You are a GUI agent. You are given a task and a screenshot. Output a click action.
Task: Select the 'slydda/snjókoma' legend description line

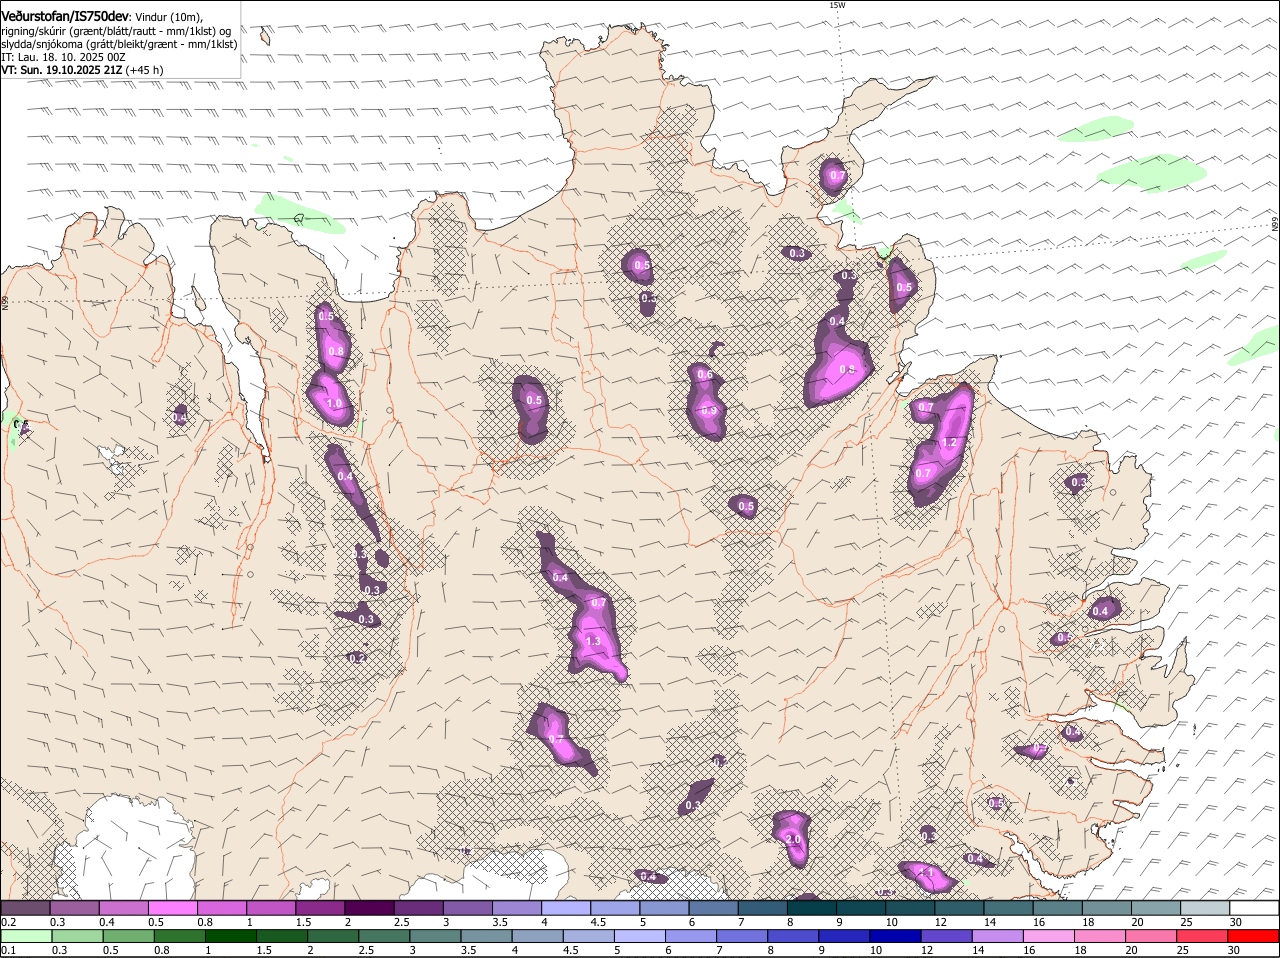(x=120, y=44)
